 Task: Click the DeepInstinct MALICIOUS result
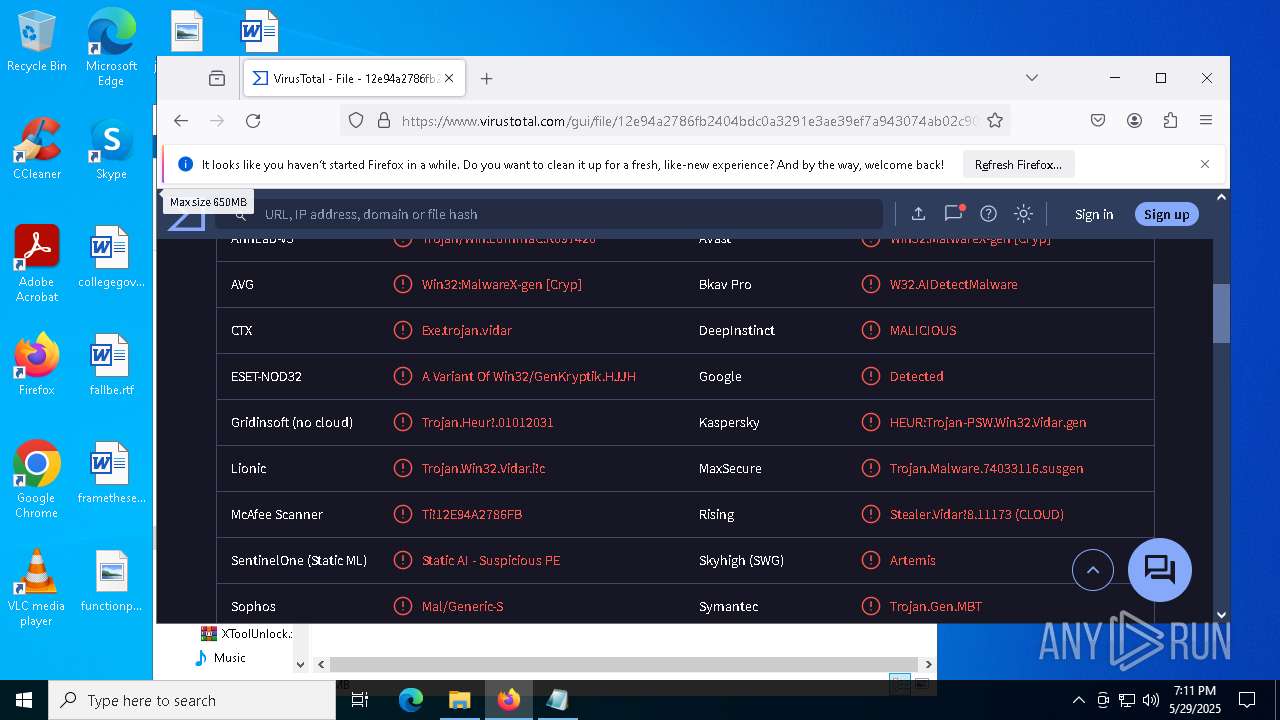tap(923, 330)
